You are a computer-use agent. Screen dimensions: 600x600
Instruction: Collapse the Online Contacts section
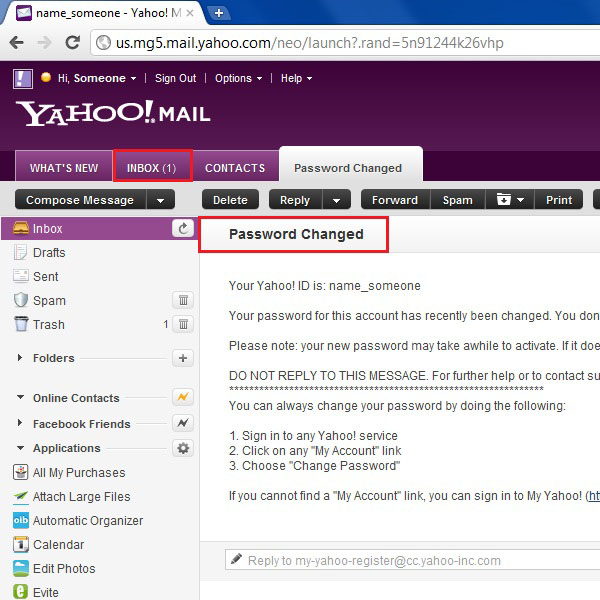pyautogui.click(x=21, y=397)
